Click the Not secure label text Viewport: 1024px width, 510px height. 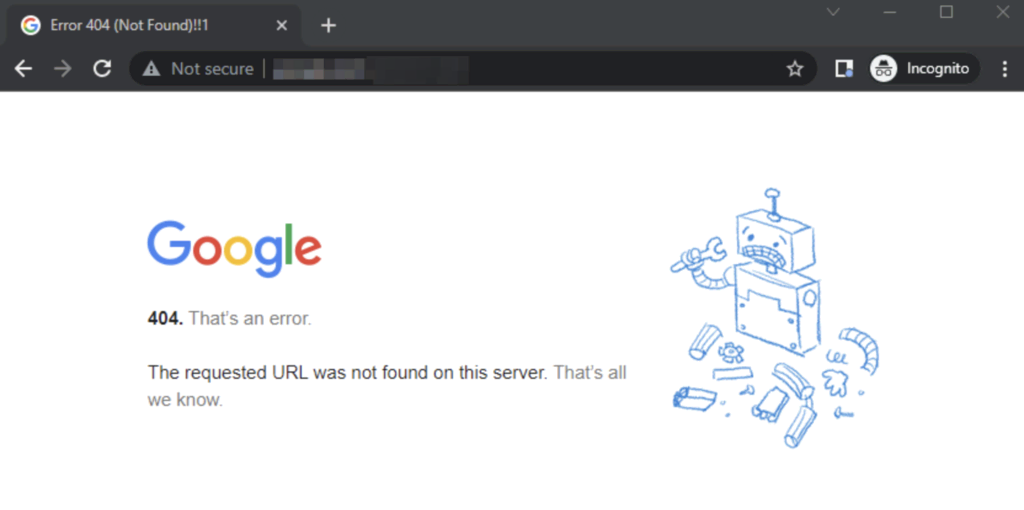click(x=212, y=69)
